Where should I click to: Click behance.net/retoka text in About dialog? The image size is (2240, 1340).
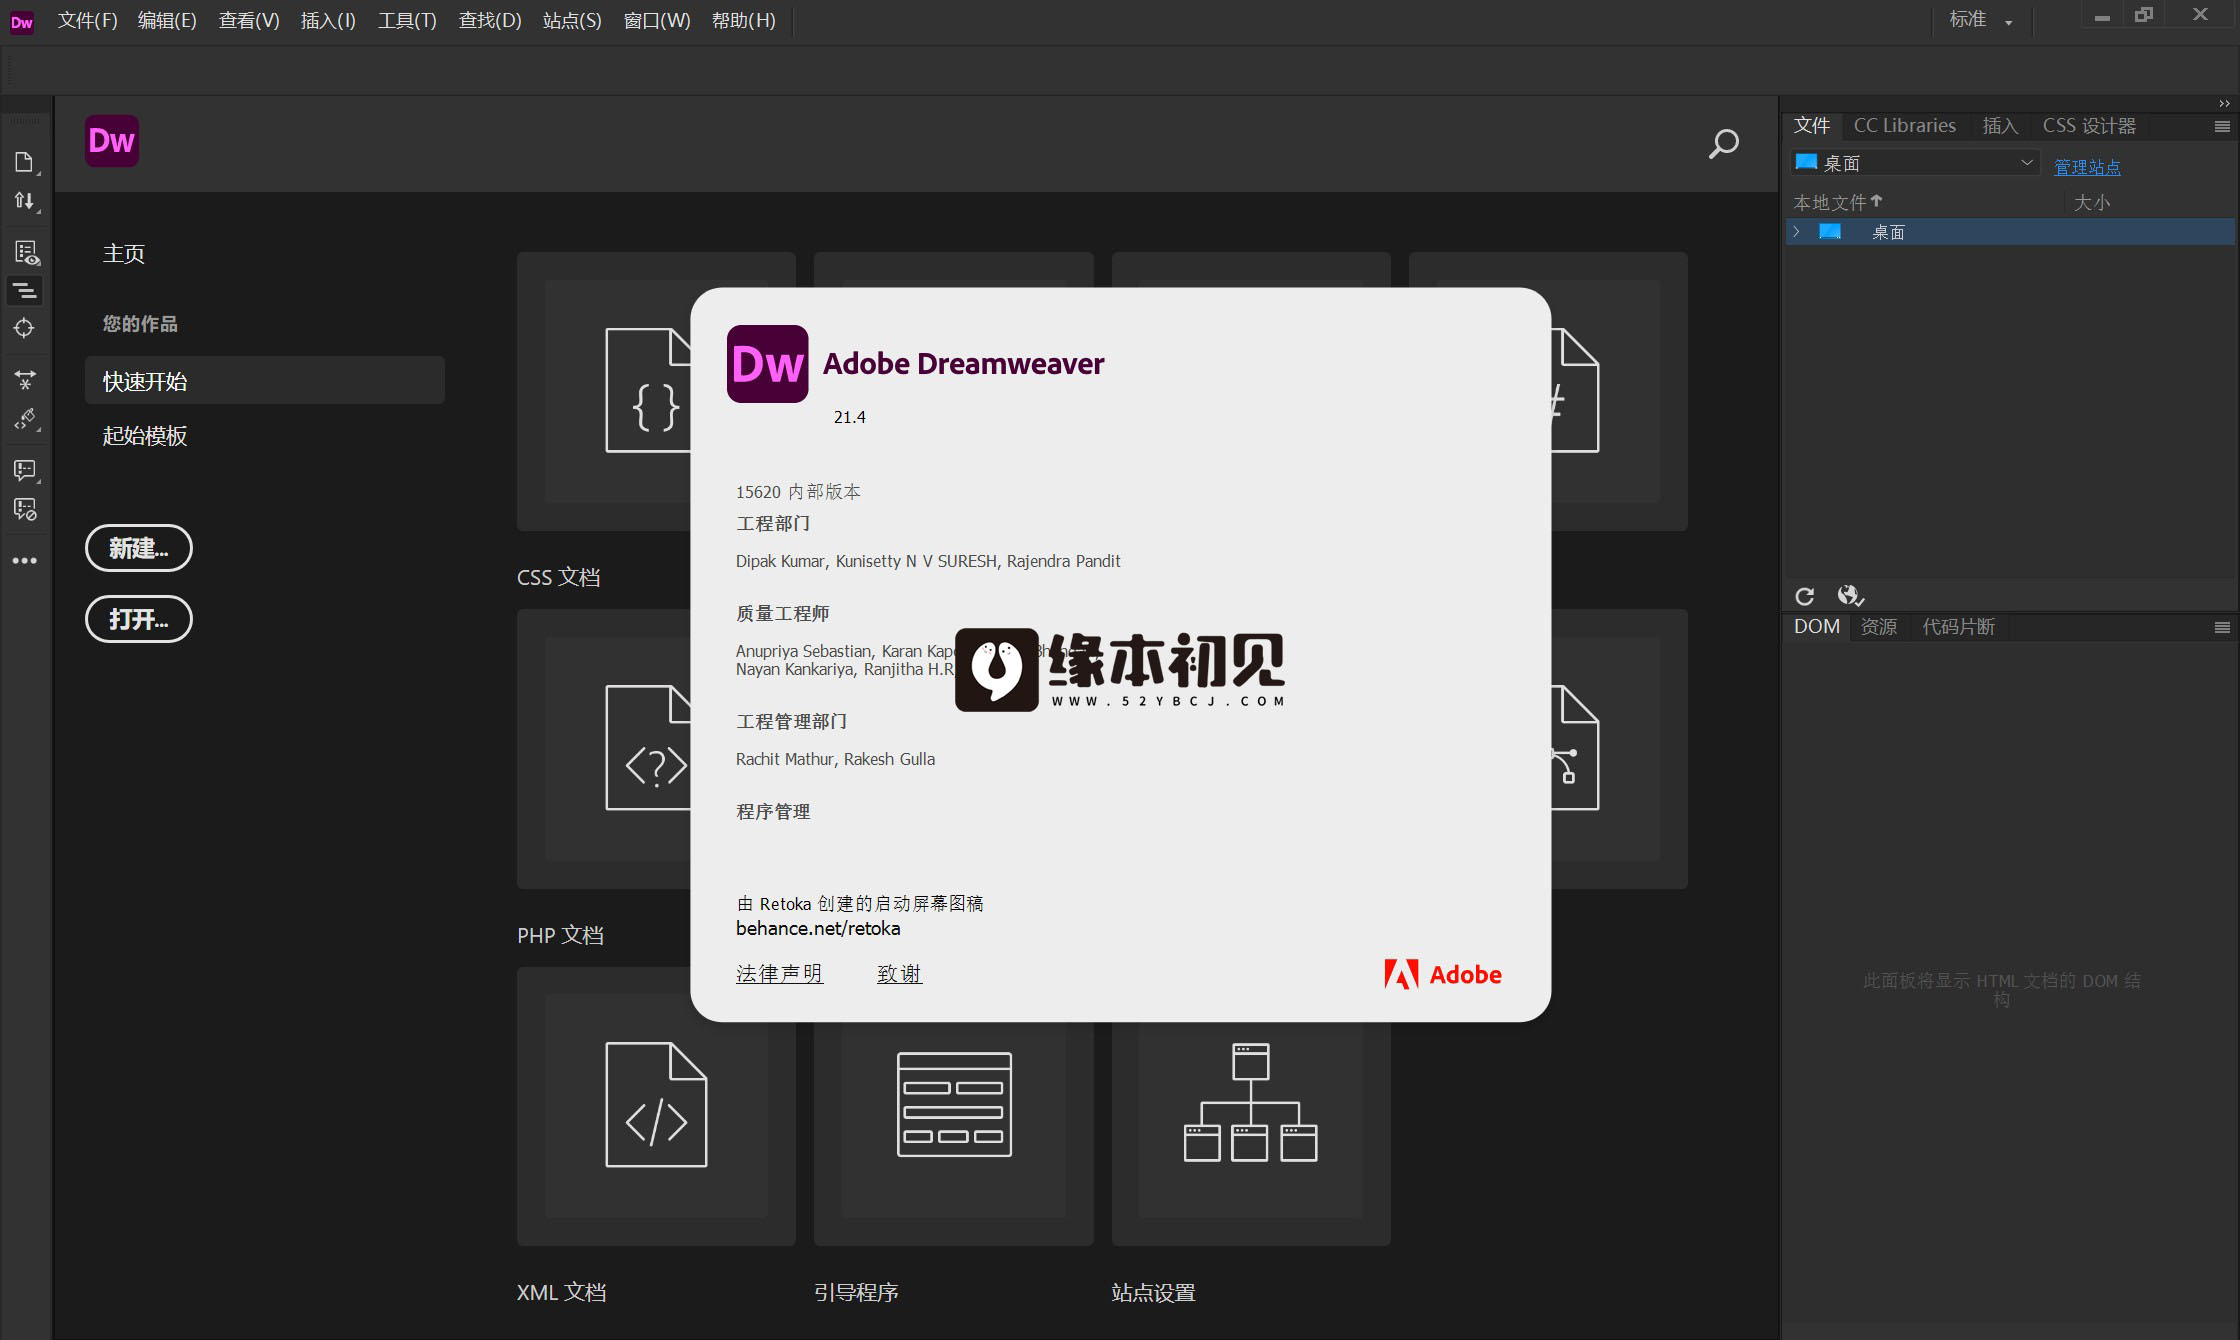point(818,928)
